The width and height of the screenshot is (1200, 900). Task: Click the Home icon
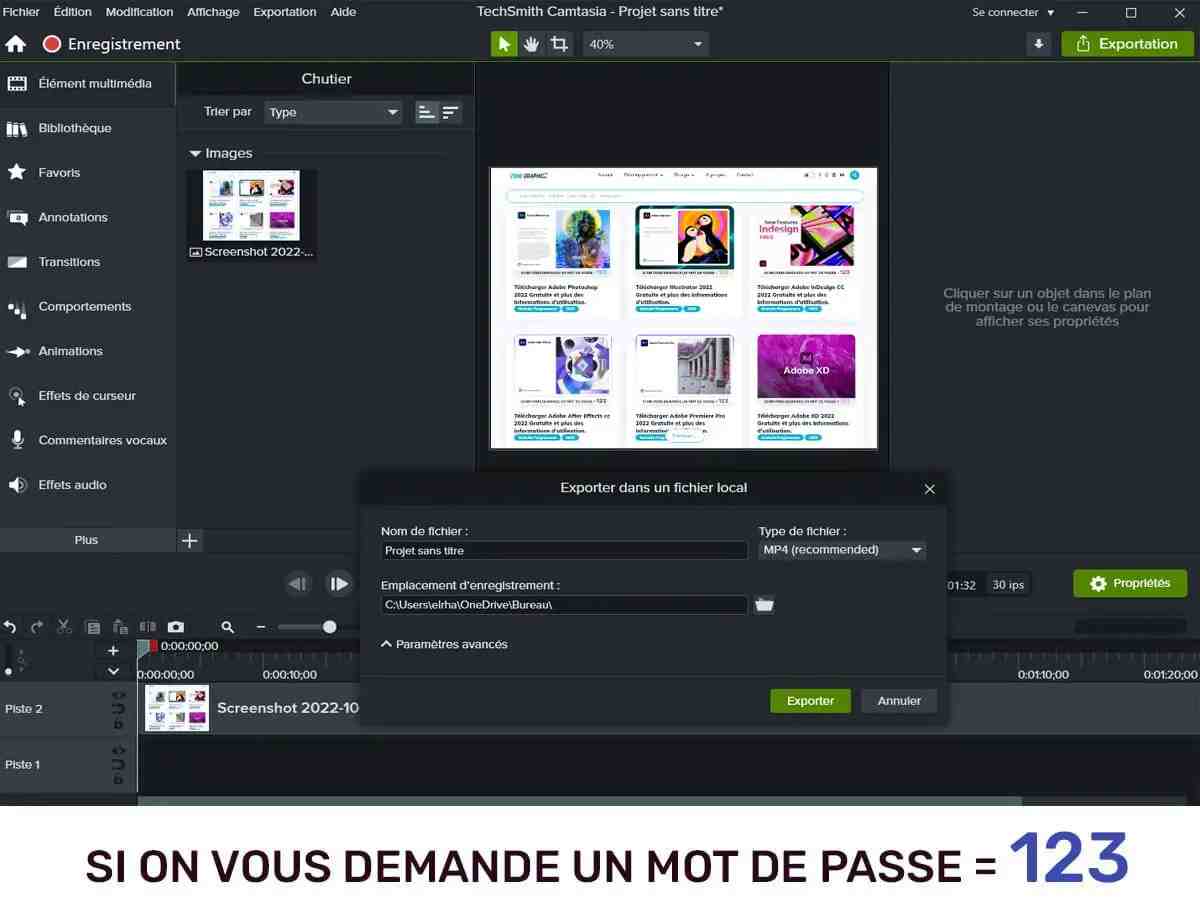[15, 44]
